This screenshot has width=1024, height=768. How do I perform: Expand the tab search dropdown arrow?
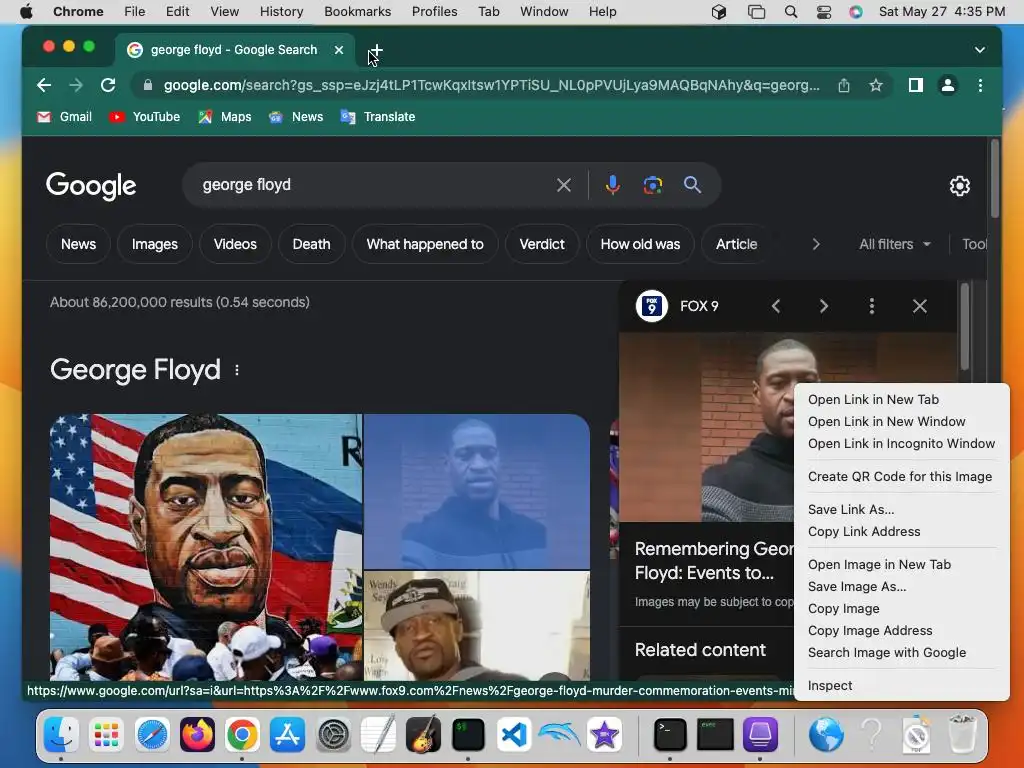(980, 50)
